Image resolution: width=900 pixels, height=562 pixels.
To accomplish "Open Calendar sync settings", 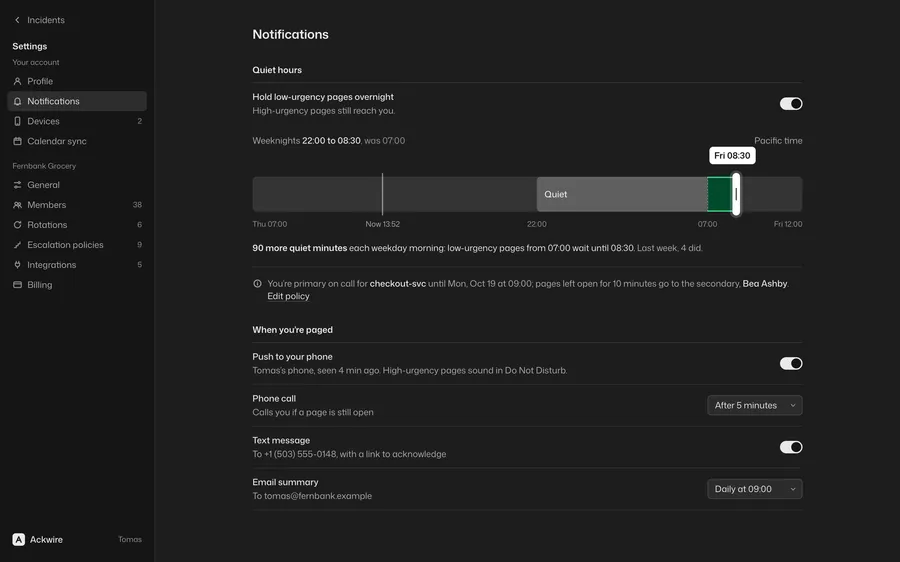I will [x=77, y=141].
